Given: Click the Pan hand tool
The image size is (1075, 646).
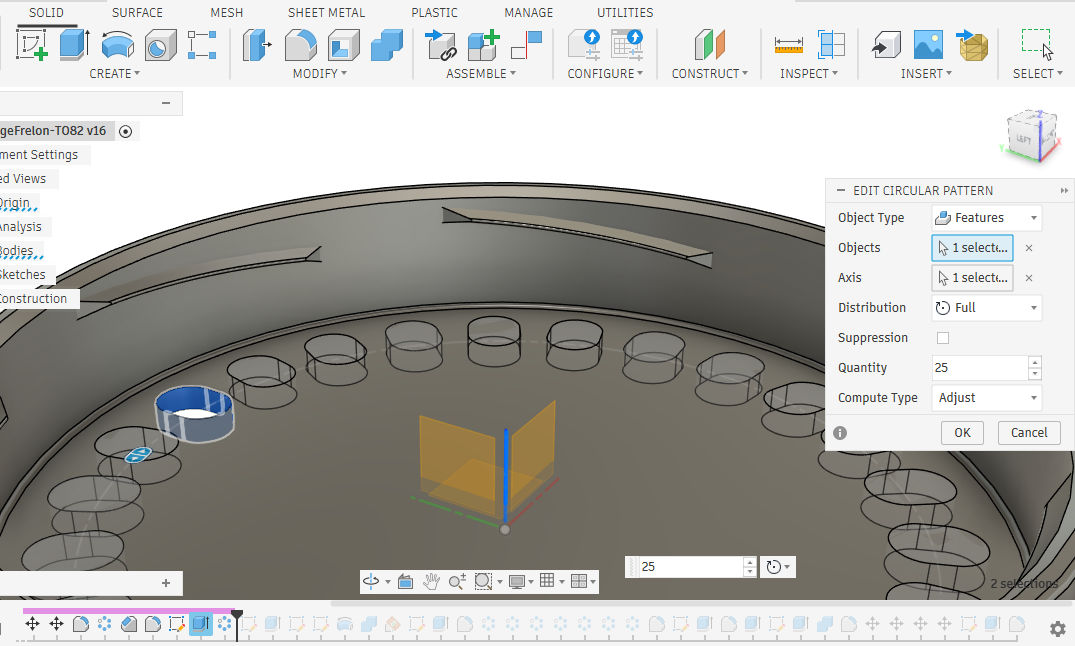Looking at the screenshot, I should [432, 581].
